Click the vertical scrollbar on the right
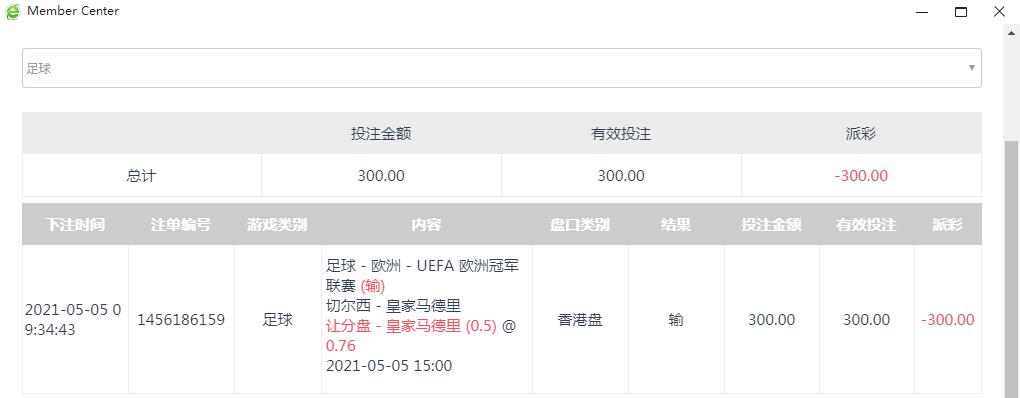The image size is (1020, 398). pos(1012,267)
